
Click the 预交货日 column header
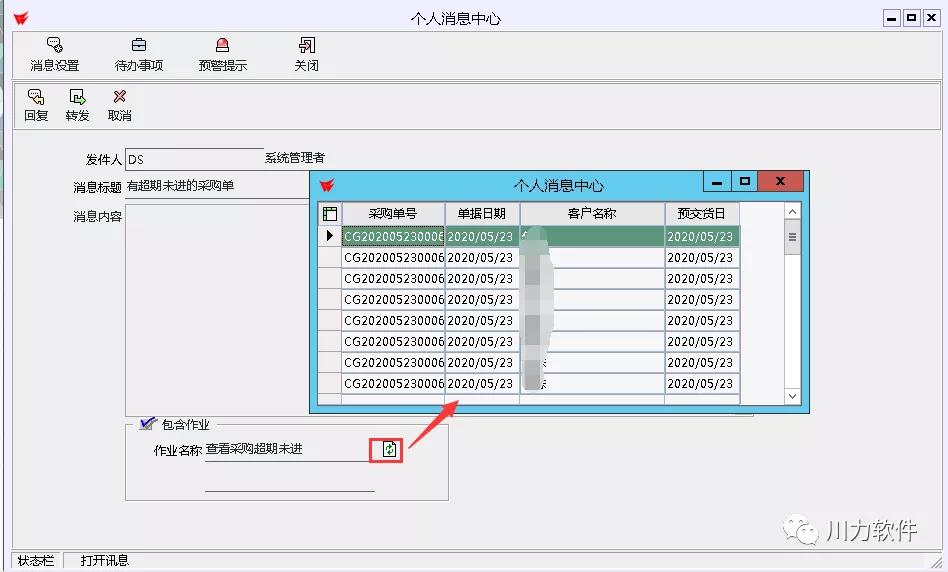click(702, 213)
